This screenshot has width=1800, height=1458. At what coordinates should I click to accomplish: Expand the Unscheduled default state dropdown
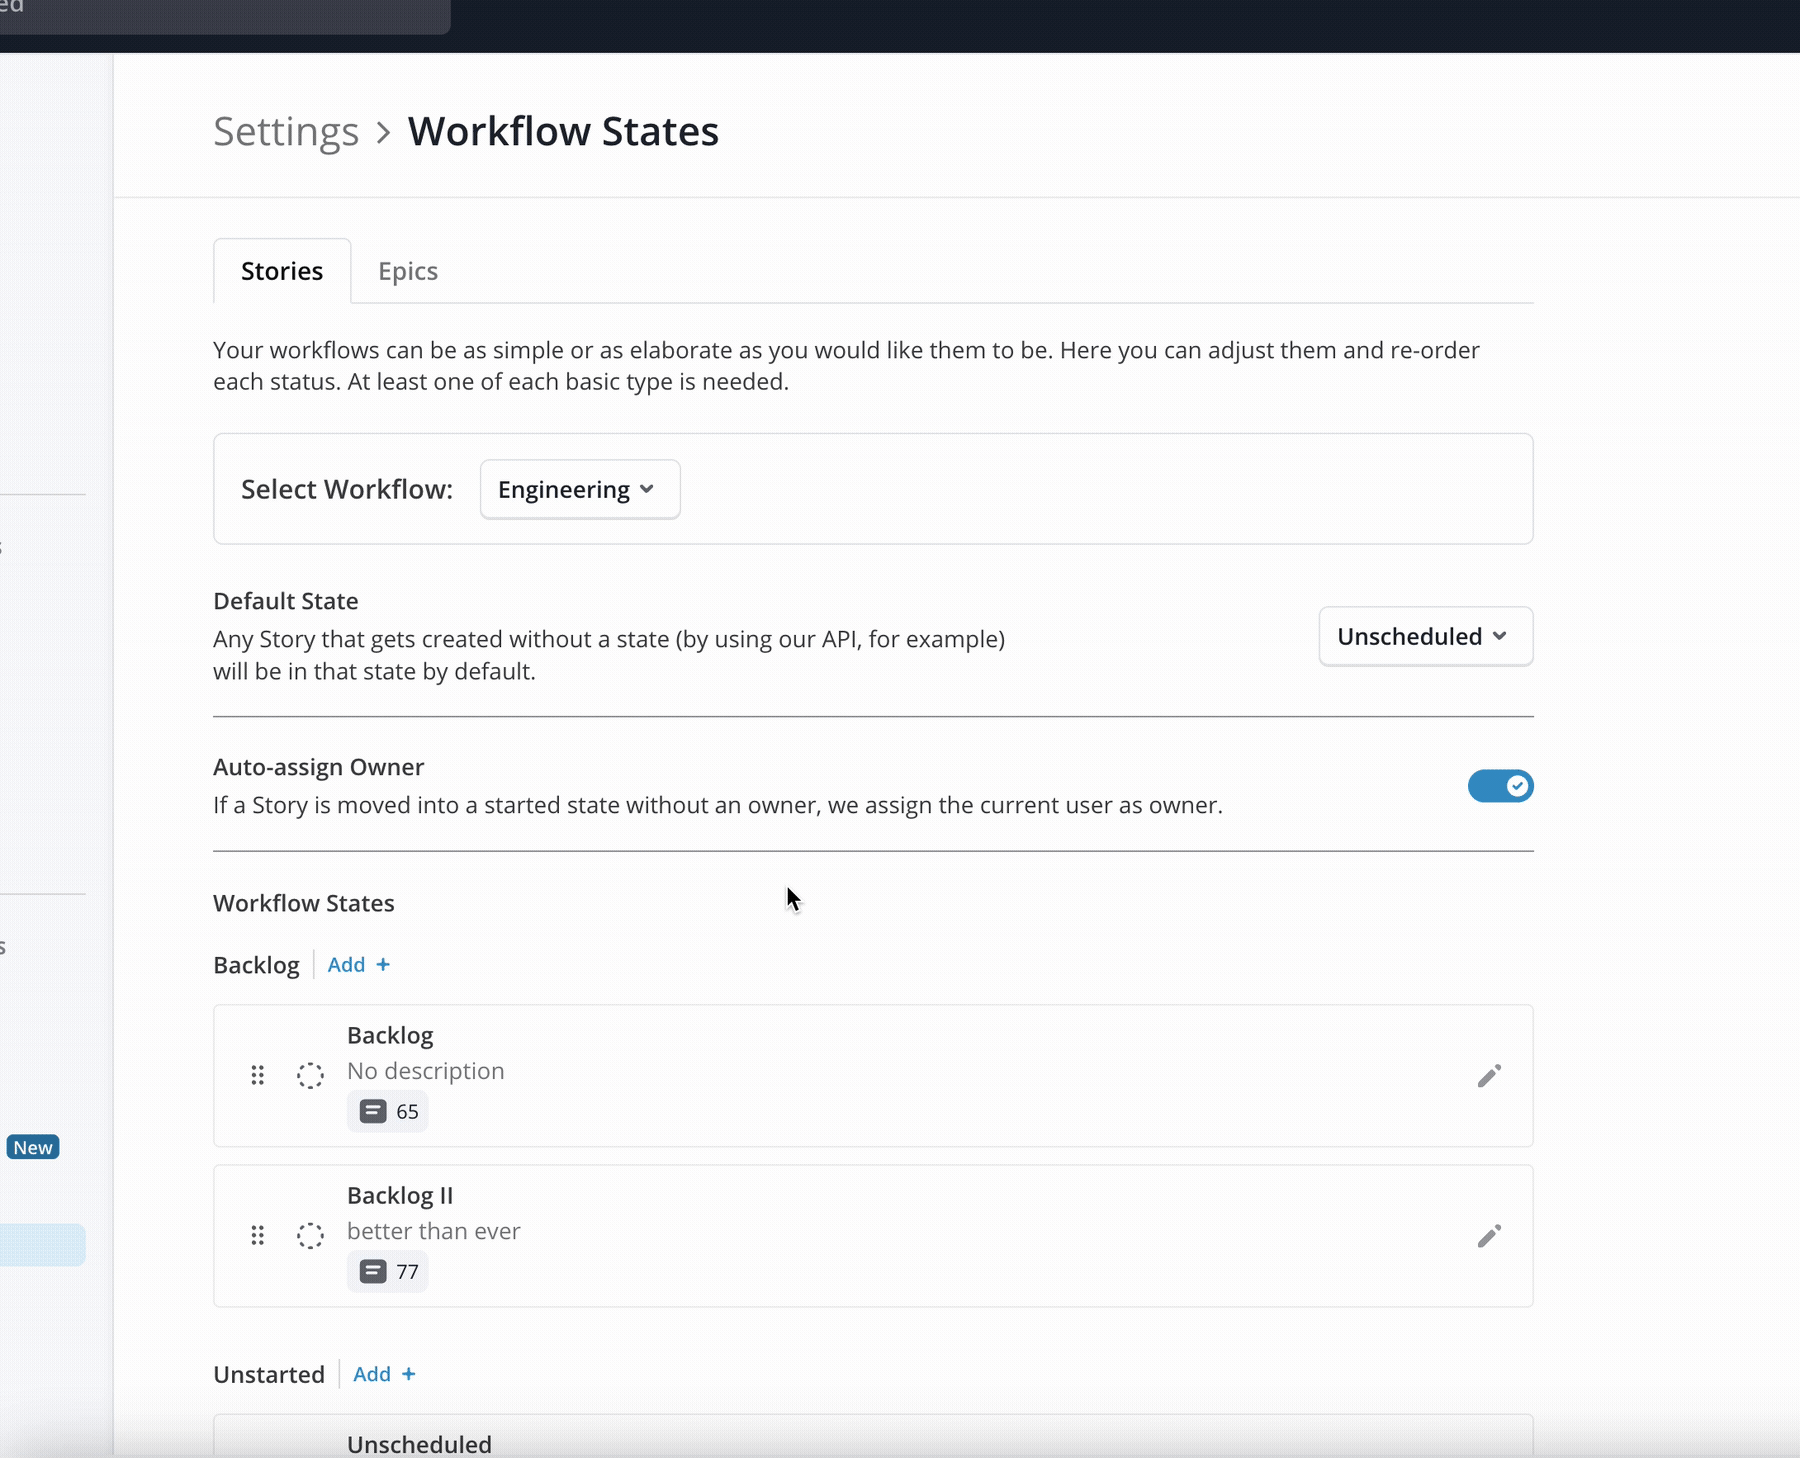pyautogui.click(x=1425, y=637)
